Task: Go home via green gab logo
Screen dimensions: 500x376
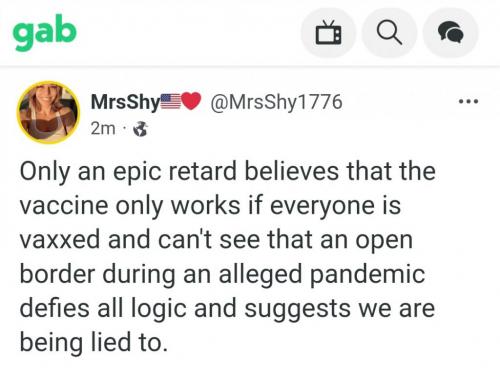Action: pyautogui.click(x=45, y=33)
